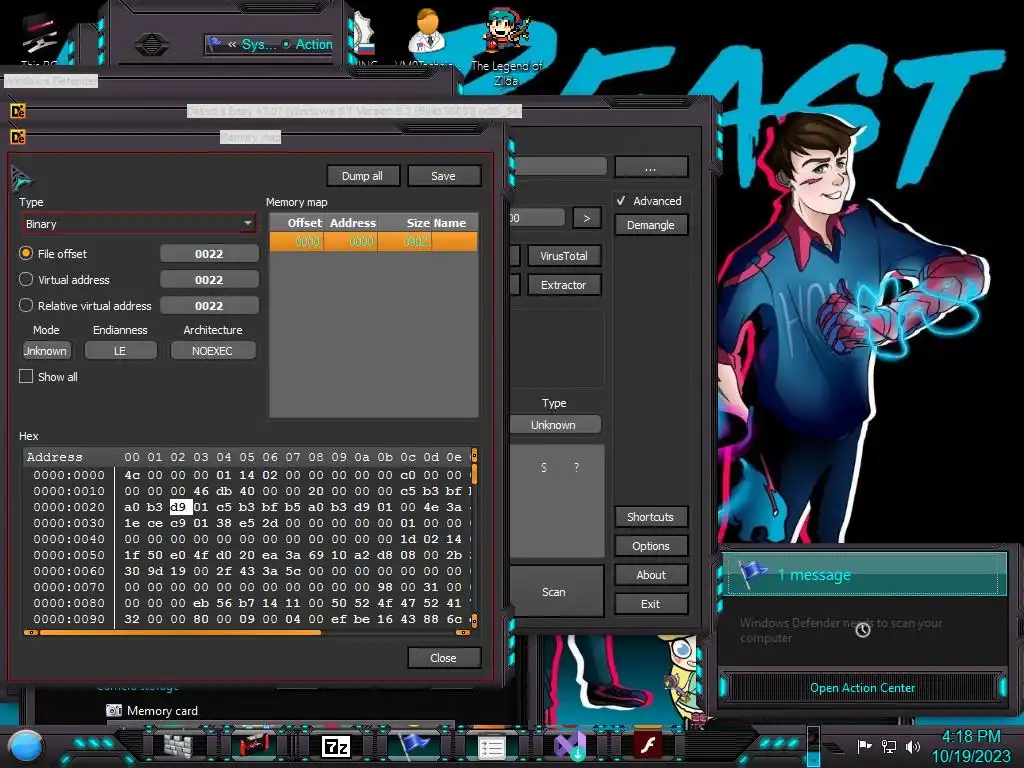
Task: Click the ">" button in the main window
Action: 586,217
